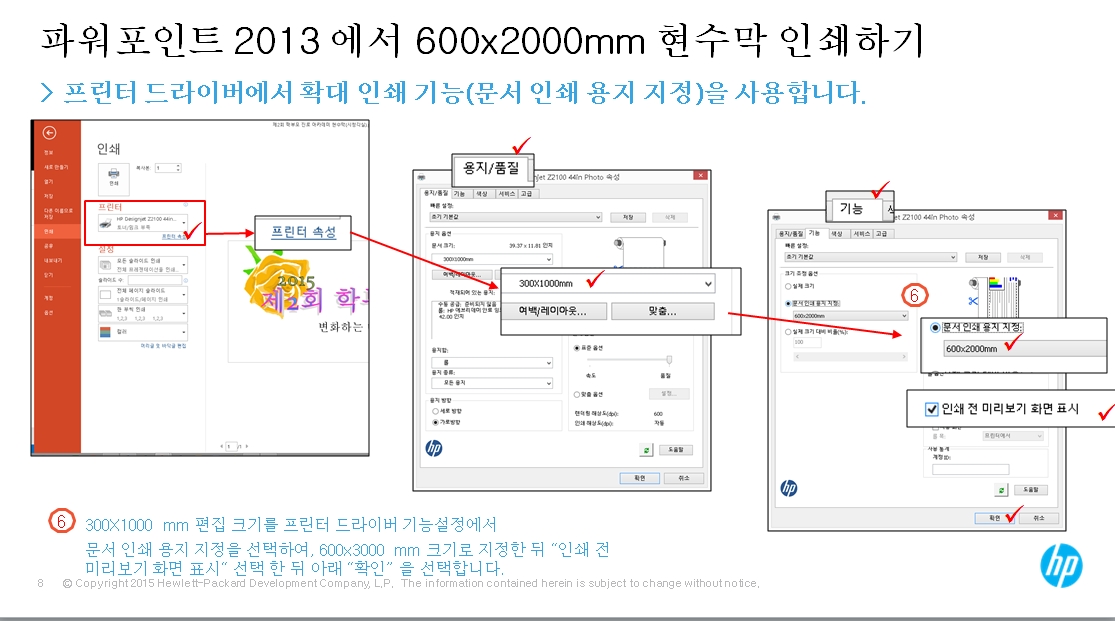
Task: Click 확인 in the 용지/품질 dialog
Action: point(639,478)
